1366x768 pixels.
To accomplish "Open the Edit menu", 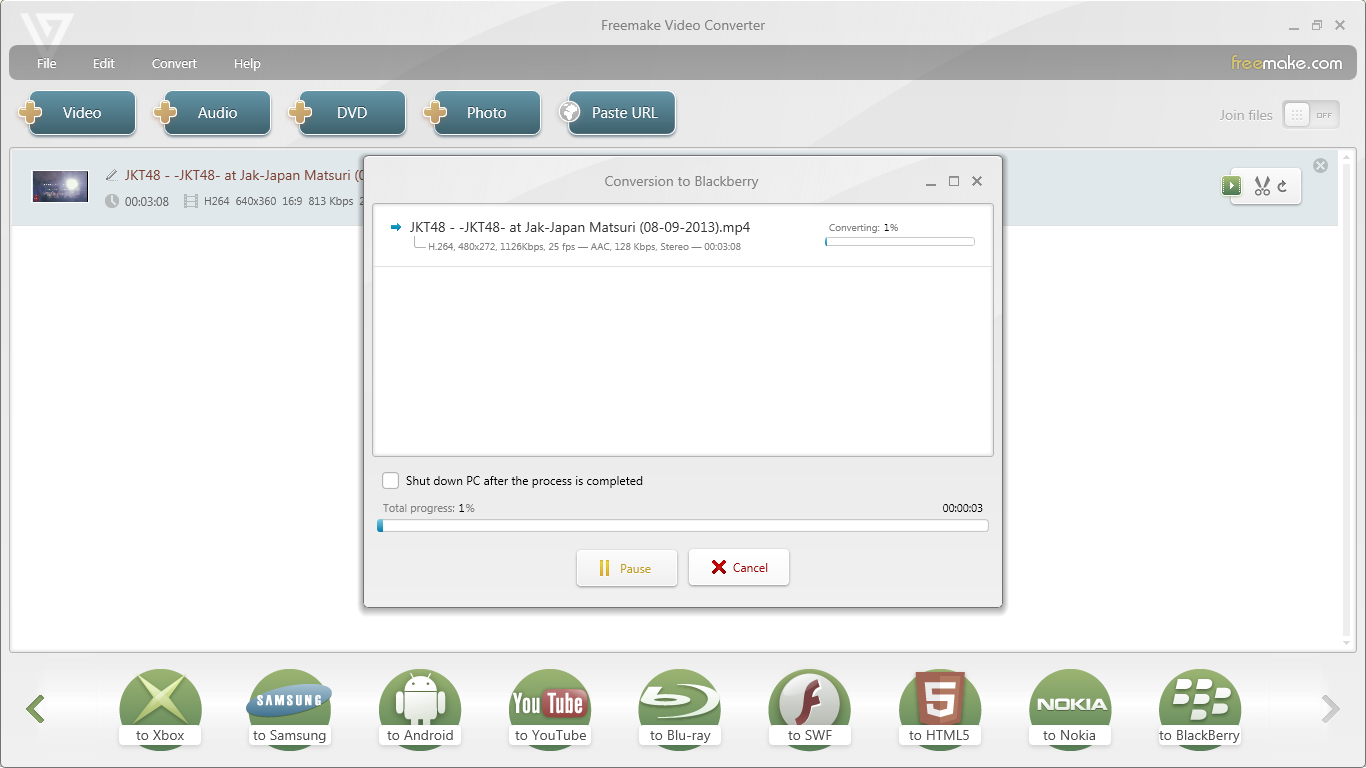I will 104,64.
